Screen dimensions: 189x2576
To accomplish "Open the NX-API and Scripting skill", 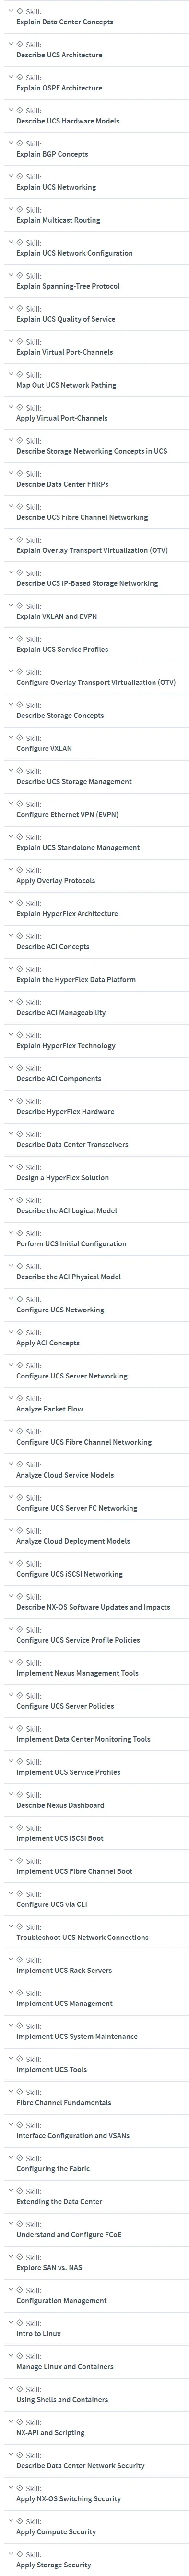I will coord(50,2431).
